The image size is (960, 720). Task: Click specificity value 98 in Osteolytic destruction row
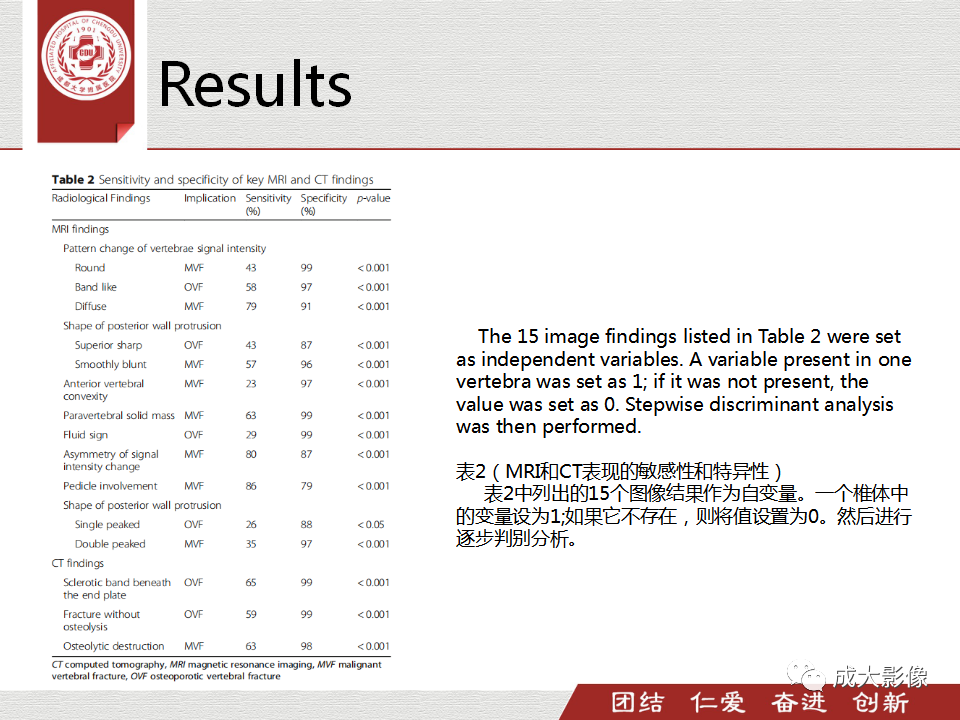pyautogui.click(x=306, y=646)
